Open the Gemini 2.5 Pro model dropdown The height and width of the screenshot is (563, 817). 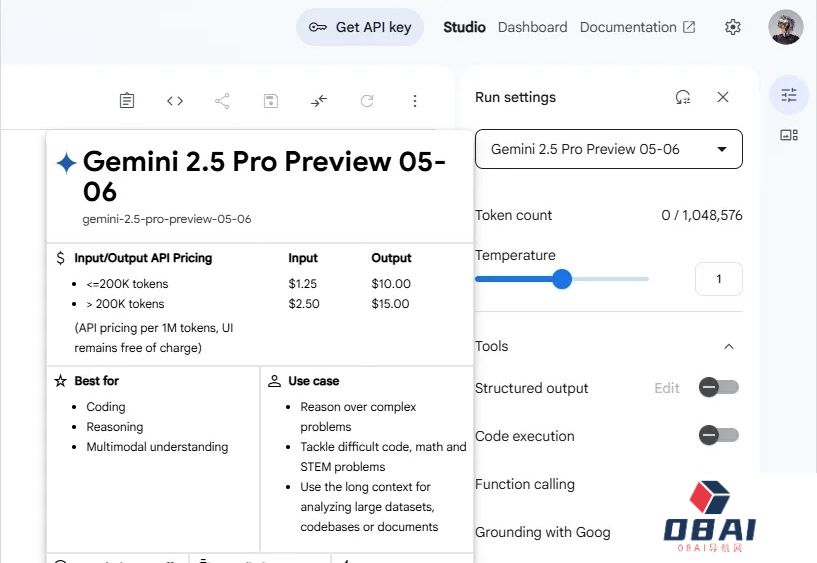point(609,149)
